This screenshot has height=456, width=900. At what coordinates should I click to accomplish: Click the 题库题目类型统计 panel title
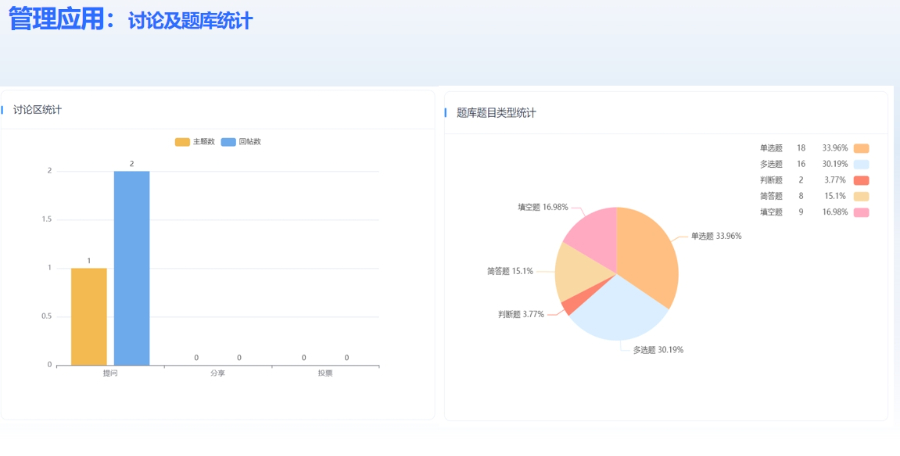coord(496,113)
